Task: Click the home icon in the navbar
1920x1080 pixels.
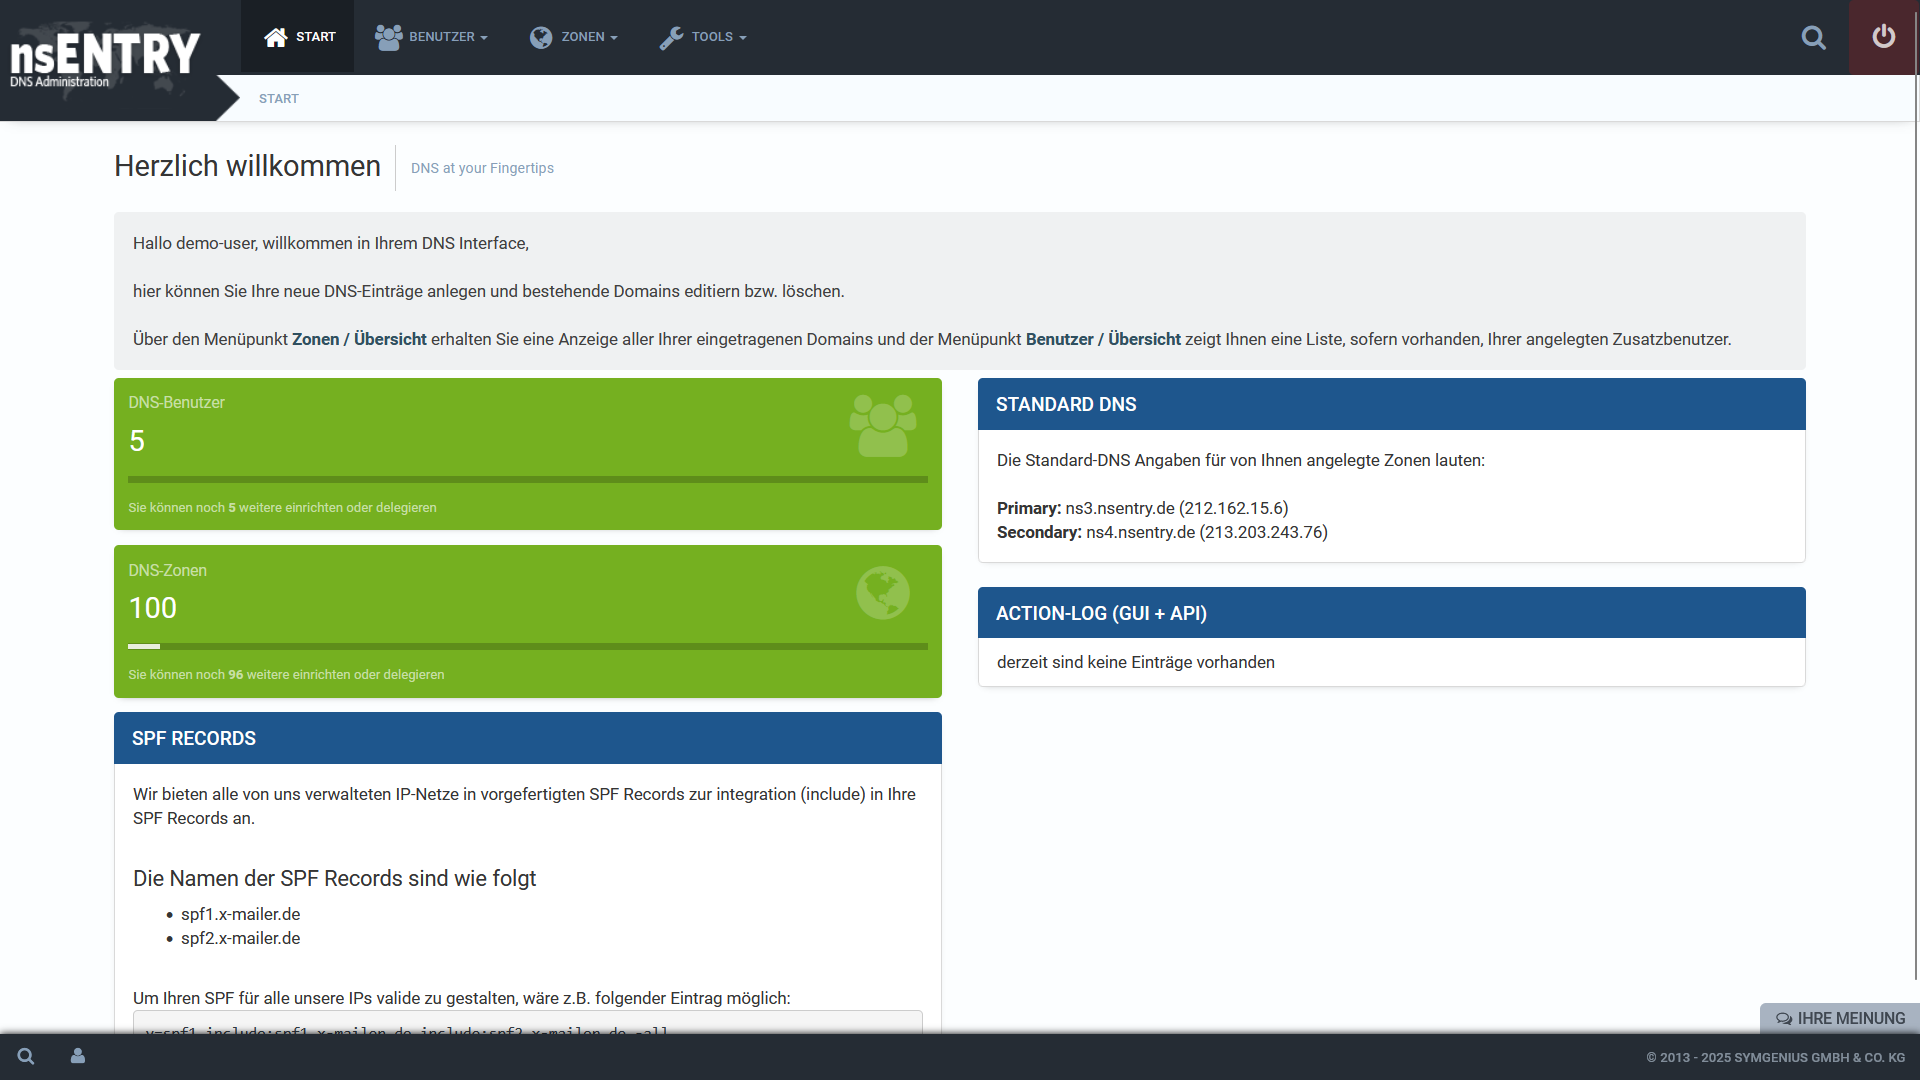Action: click(x=275, y=37)
